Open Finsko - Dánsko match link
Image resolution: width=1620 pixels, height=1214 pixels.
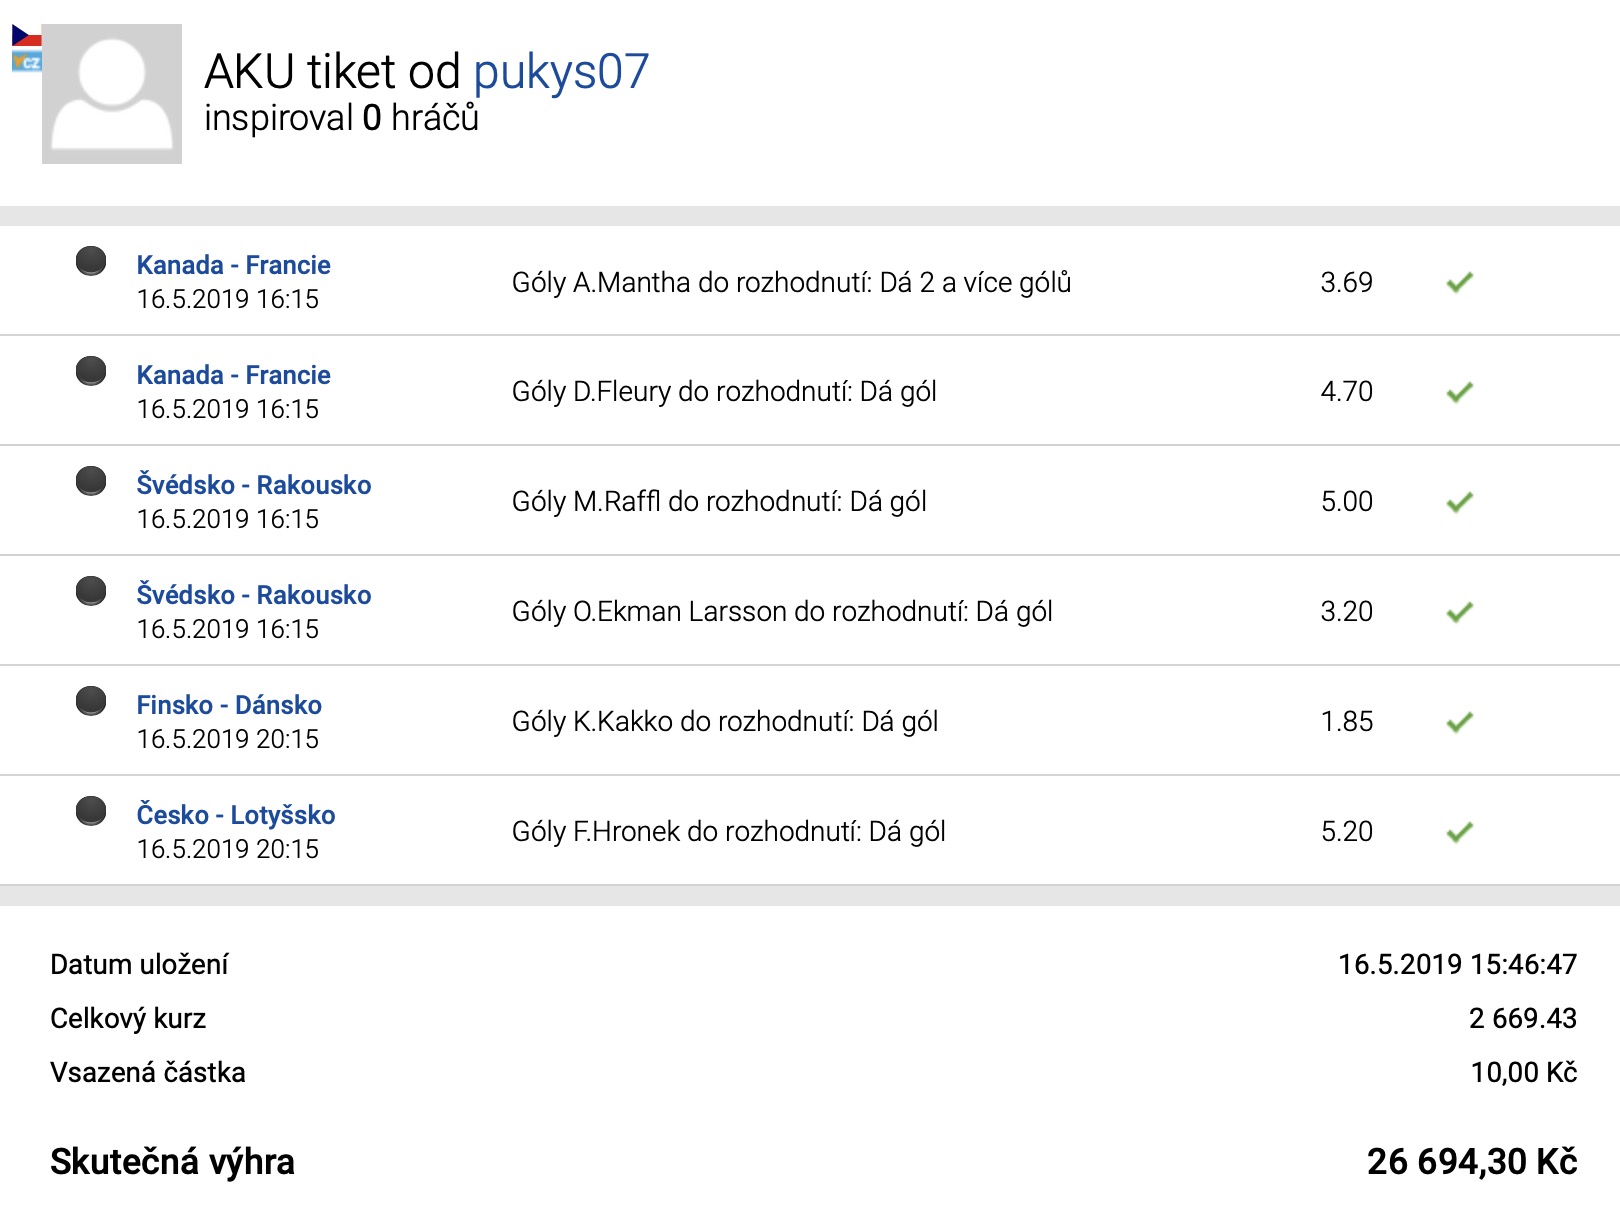pos(229,705)
